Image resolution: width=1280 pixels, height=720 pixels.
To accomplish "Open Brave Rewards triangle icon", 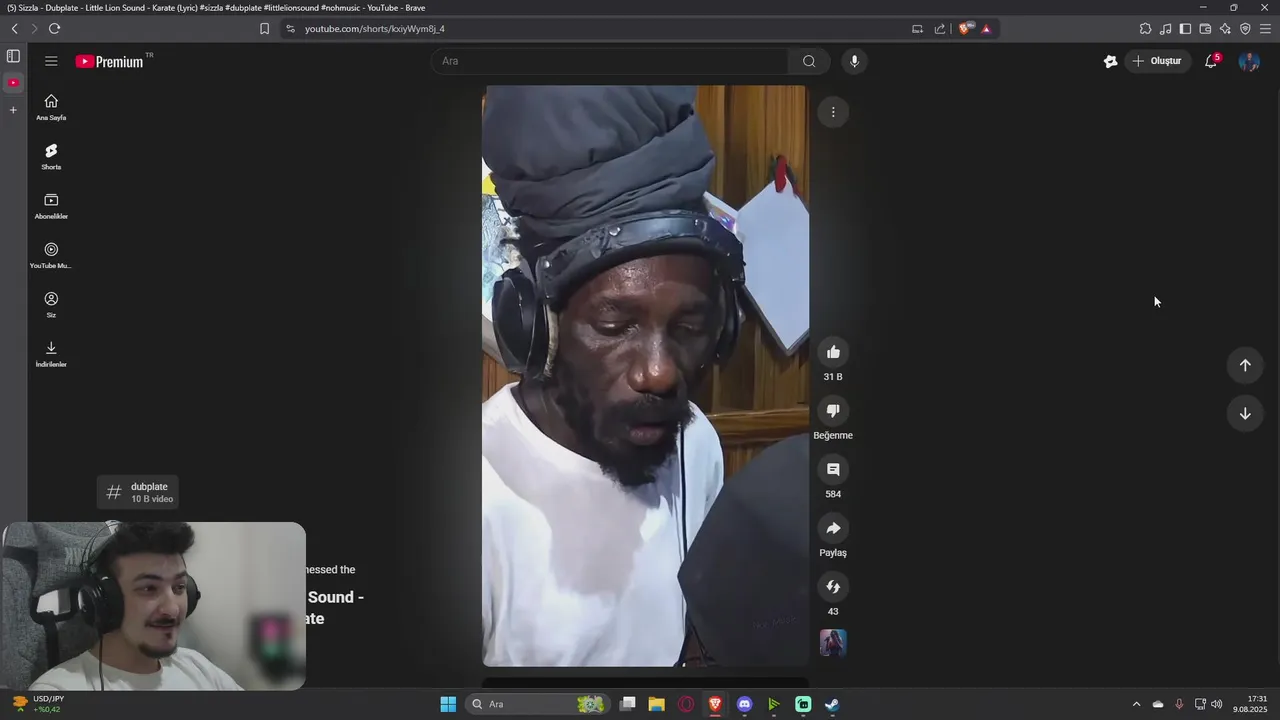I will 986,29.
